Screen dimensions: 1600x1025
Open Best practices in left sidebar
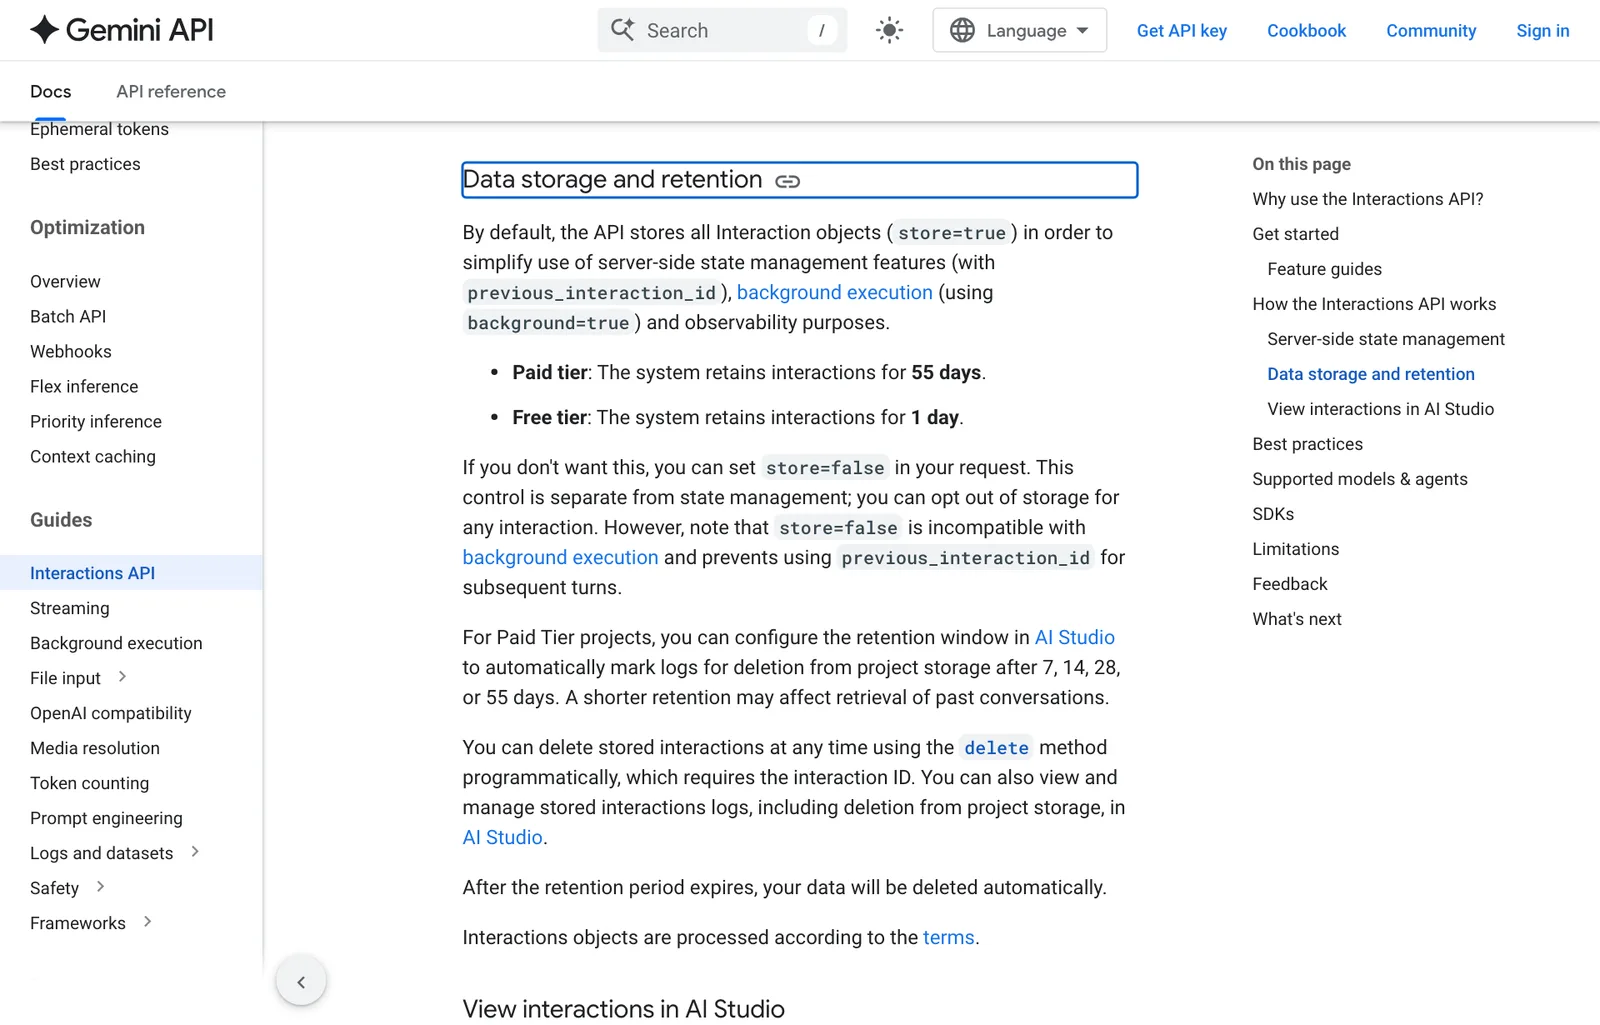pos(85,164)
